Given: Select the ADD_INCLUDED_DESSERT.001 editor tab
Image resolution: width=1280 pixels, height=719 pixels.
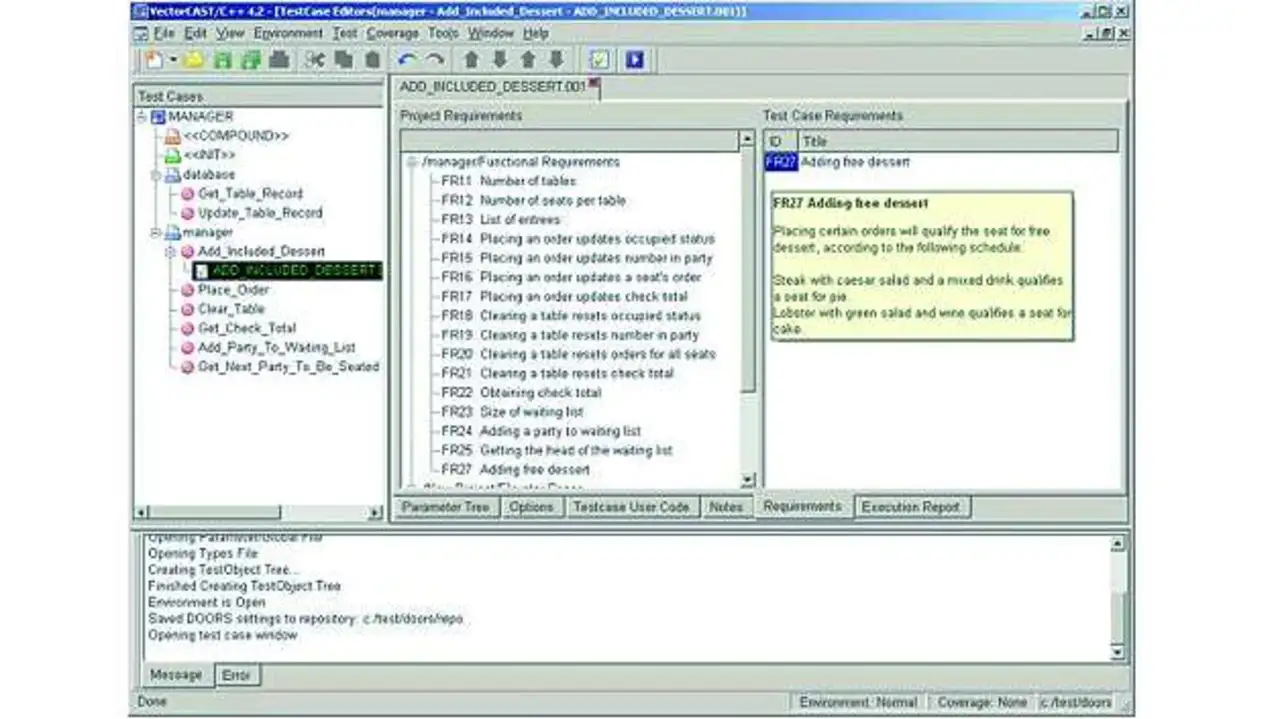Looking at the screenshot, I should click(496, 87).
